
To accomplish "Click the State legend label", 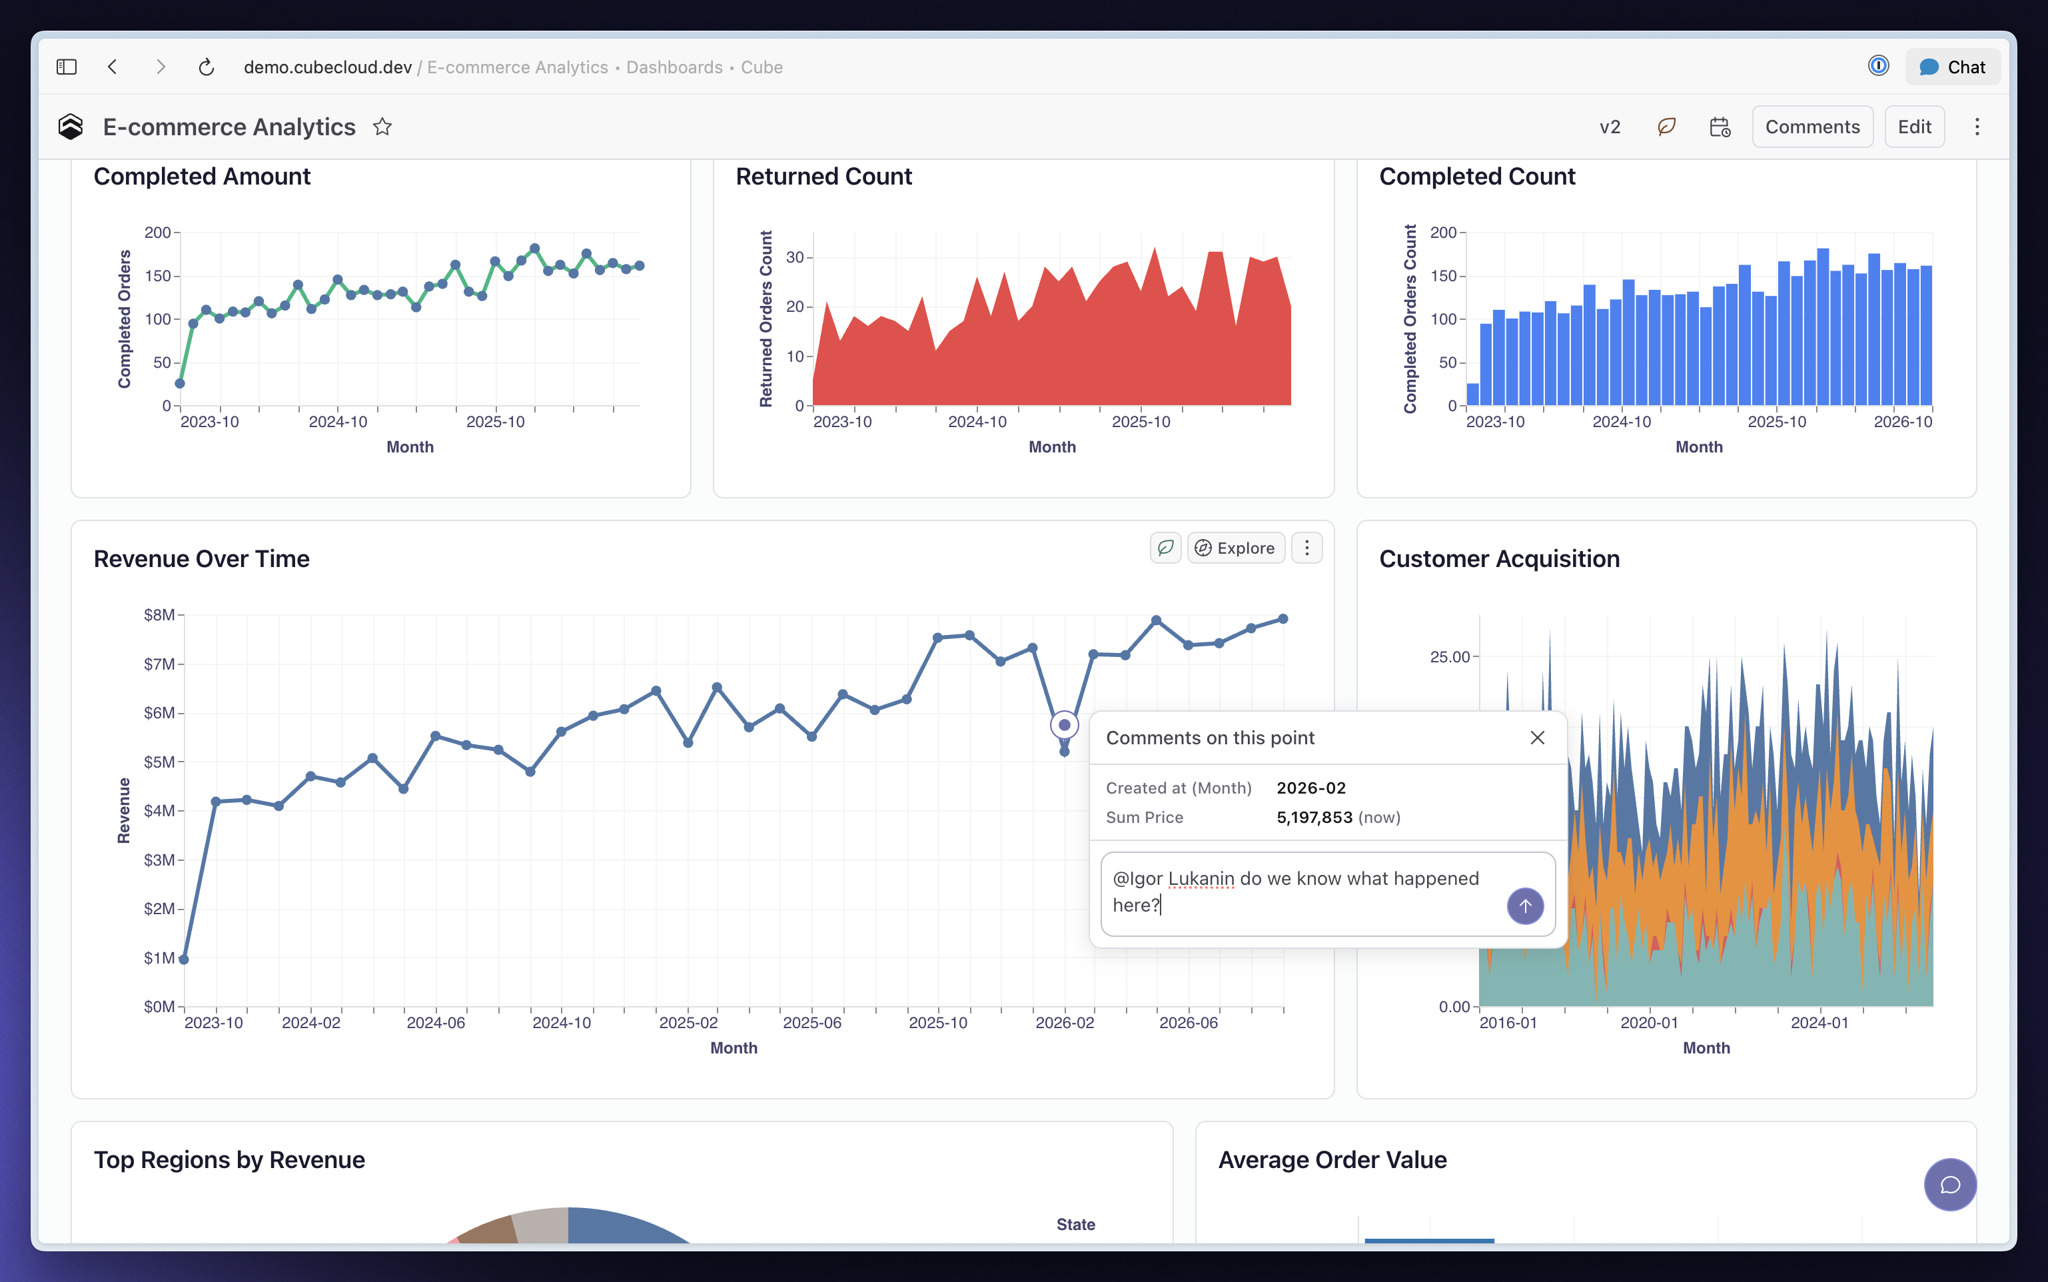I will click(x=1076, y=1224).
